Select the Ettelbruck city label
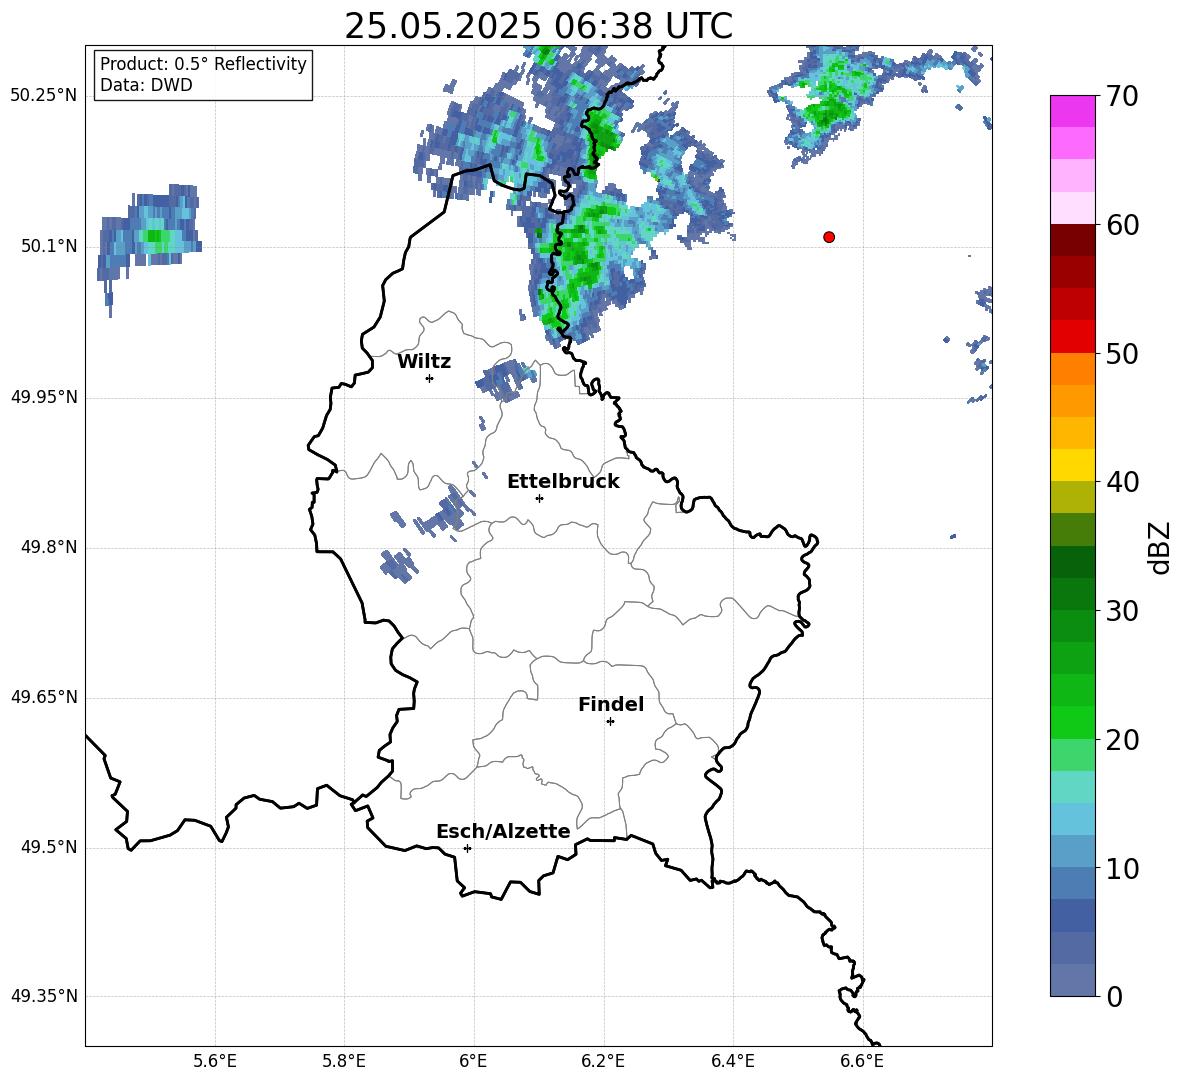 [563, 482]
